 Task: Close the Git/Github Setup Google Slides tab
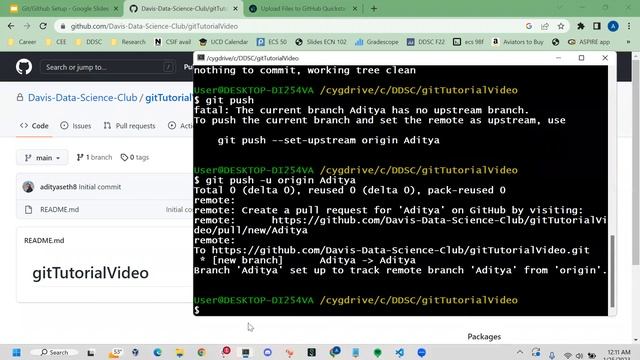(116, 9)
